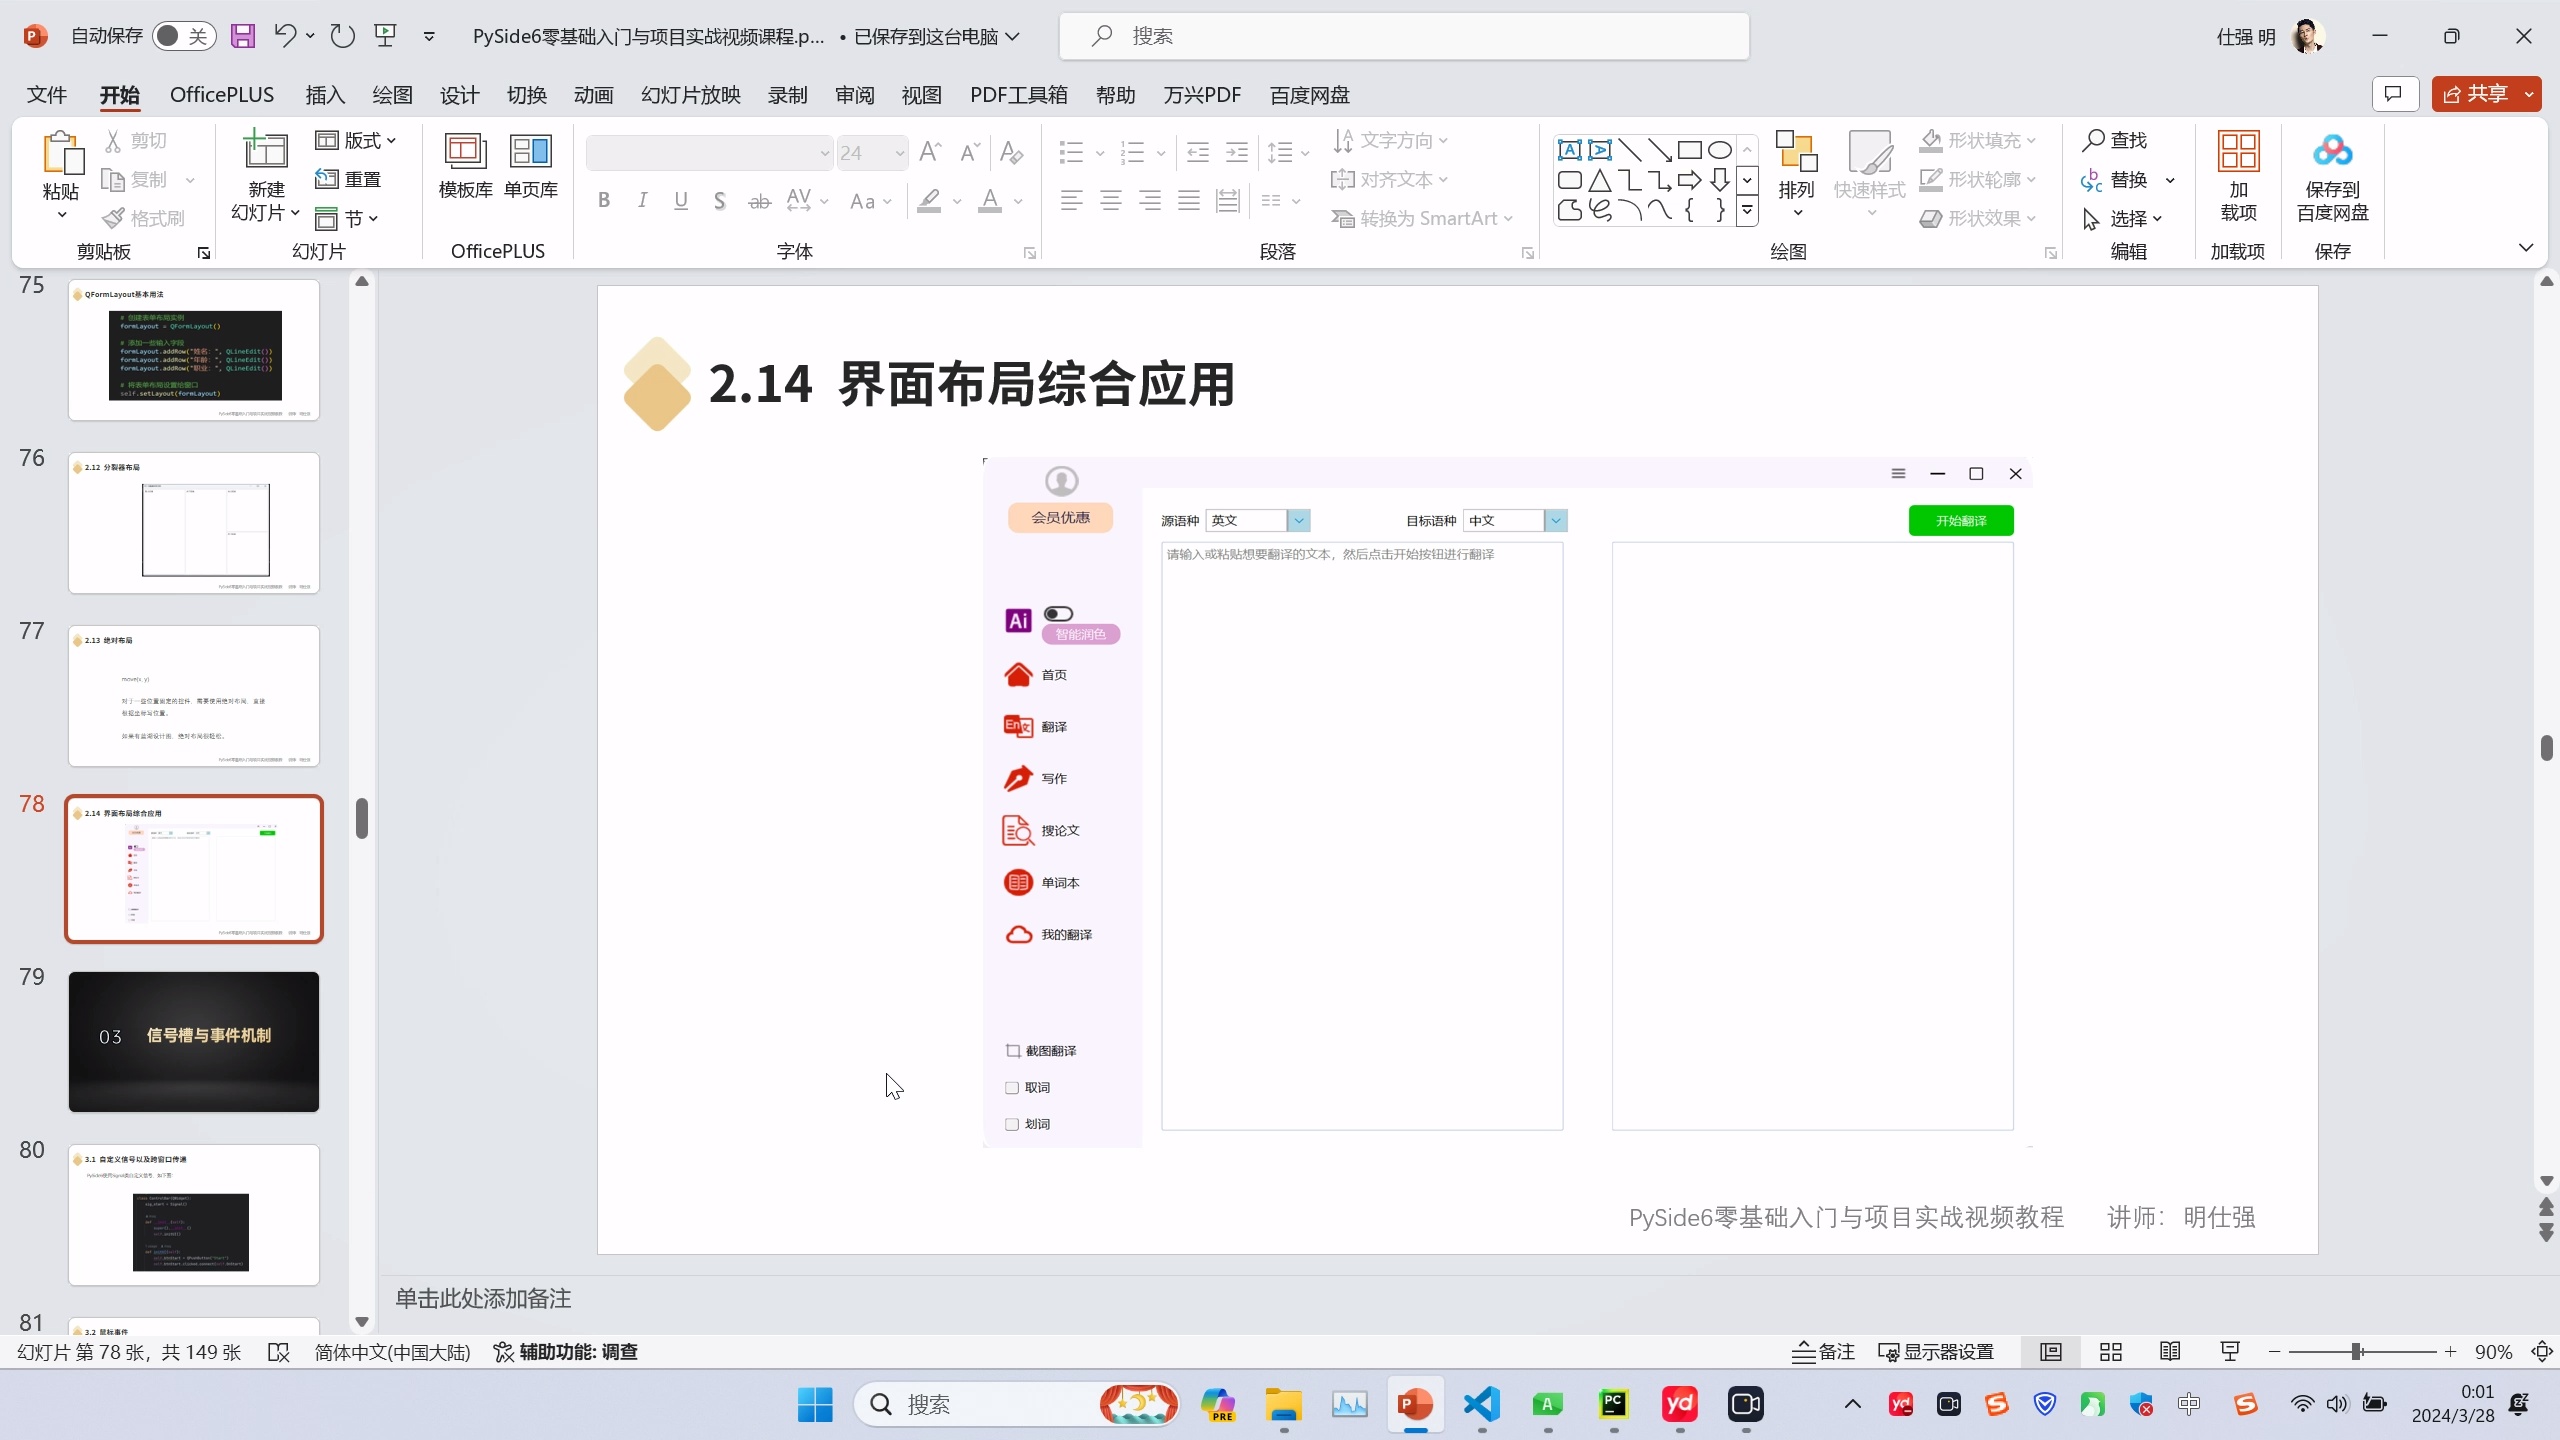The width and height of the screenshot is (2560, 1440).
Task: Toggle the Notes (备注) pane
Action: pos(1823,1352)
